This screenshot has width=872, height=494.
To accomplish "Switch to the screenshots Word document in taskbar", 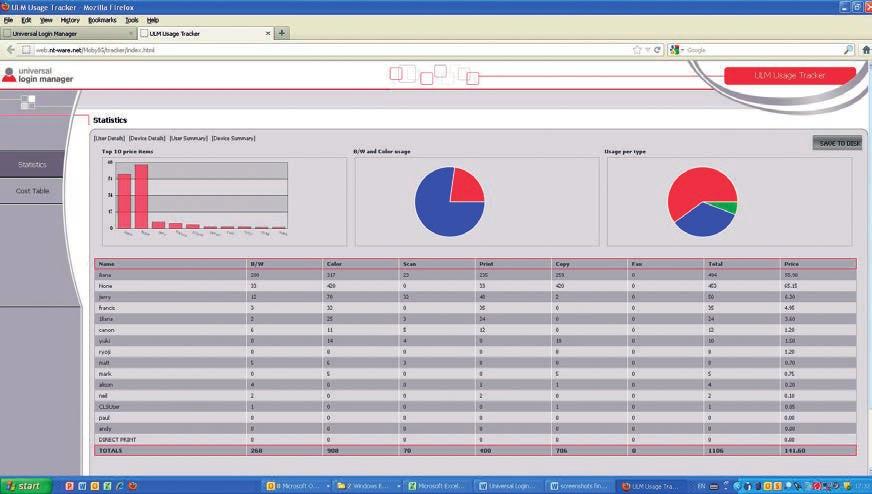I will click(581, 486).
